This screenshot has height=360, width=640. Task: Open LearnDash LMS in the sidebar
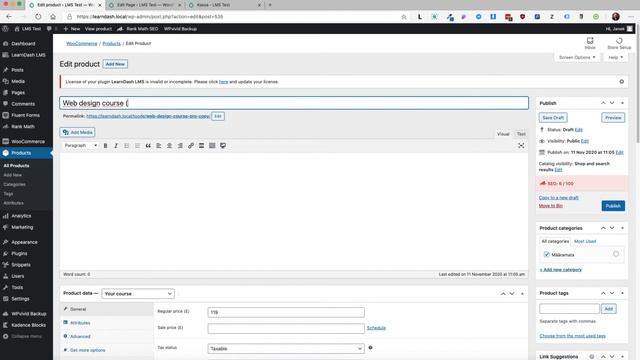(x=27, y=55)
